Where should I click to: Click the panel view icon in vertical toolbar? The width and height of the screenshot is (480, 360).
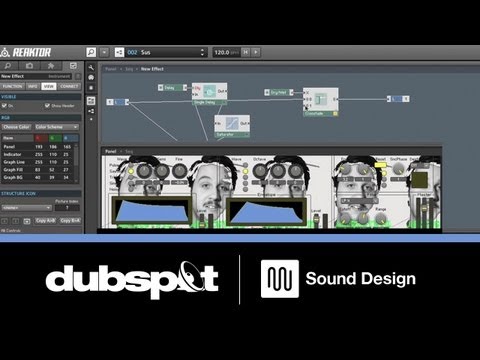[x=91, y=101]
